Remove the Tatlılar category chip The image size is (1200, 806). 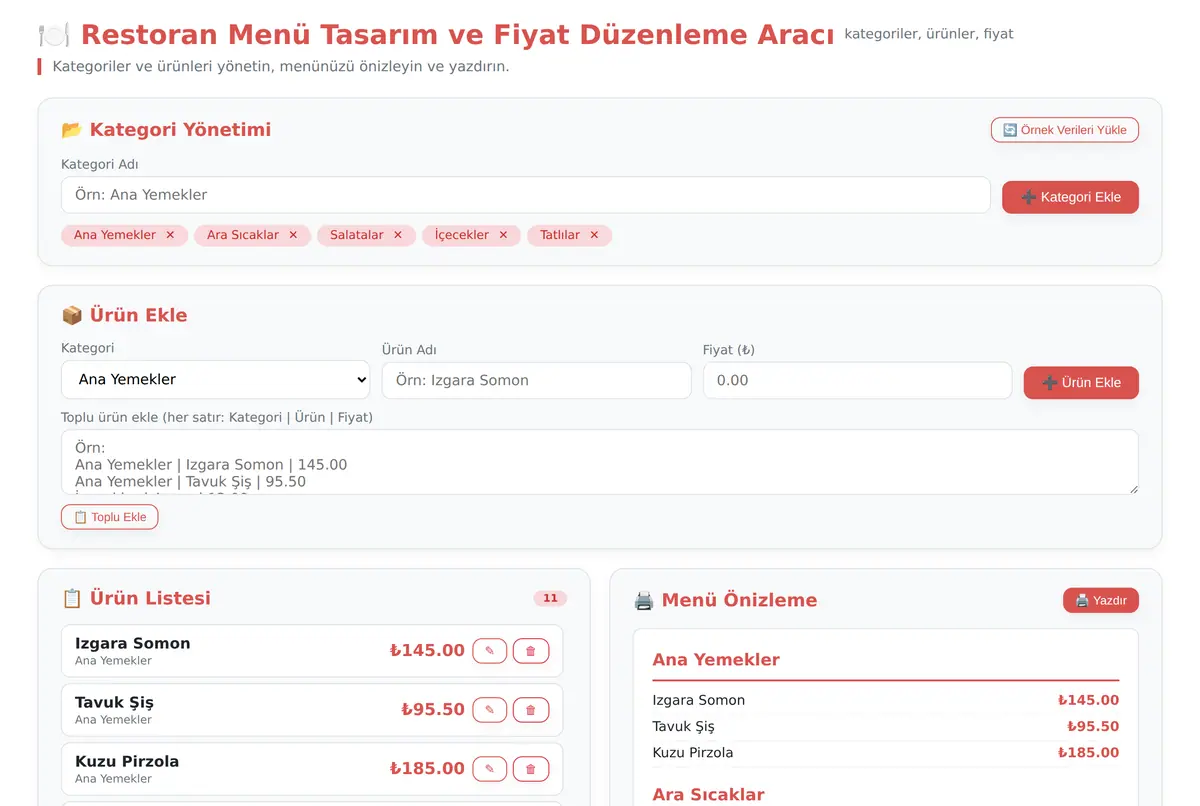[594, 235]
